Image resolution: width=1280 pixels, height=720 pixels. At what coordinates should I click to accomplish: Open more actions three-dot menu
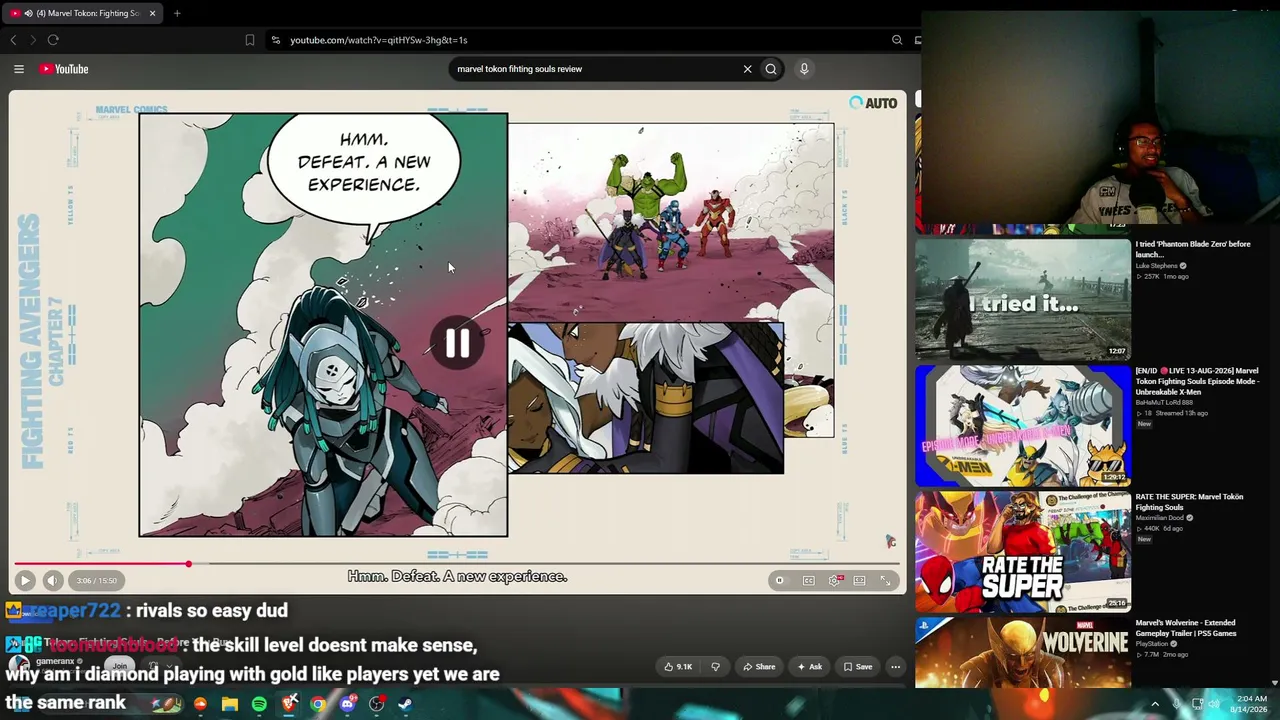[896, 667]
